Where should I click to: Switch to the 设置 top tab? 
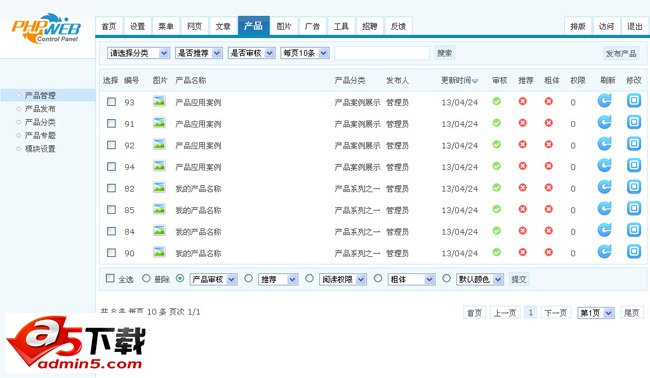[x=138, y=26]
